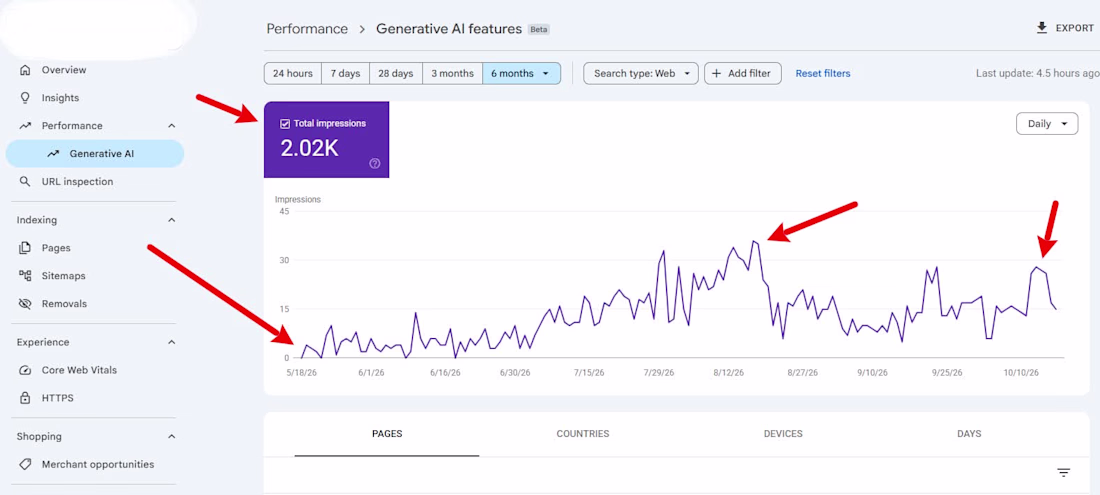1100x495 pixels.
Task: Select Generative AI in the sidebar
Action: coord(95,154)
